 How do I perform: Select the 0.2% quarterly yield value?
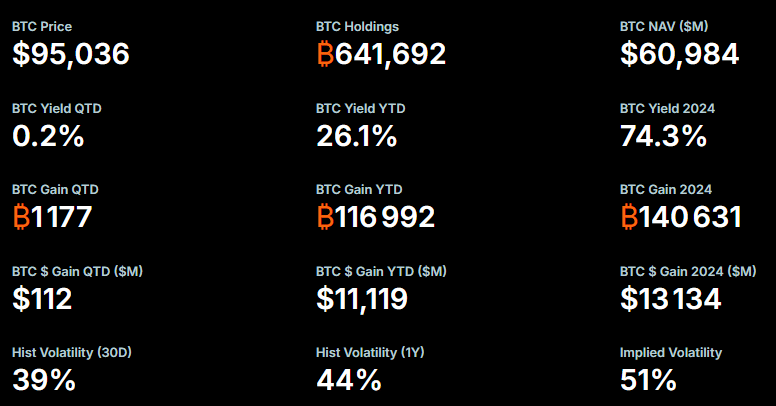(x=48, y=135)
